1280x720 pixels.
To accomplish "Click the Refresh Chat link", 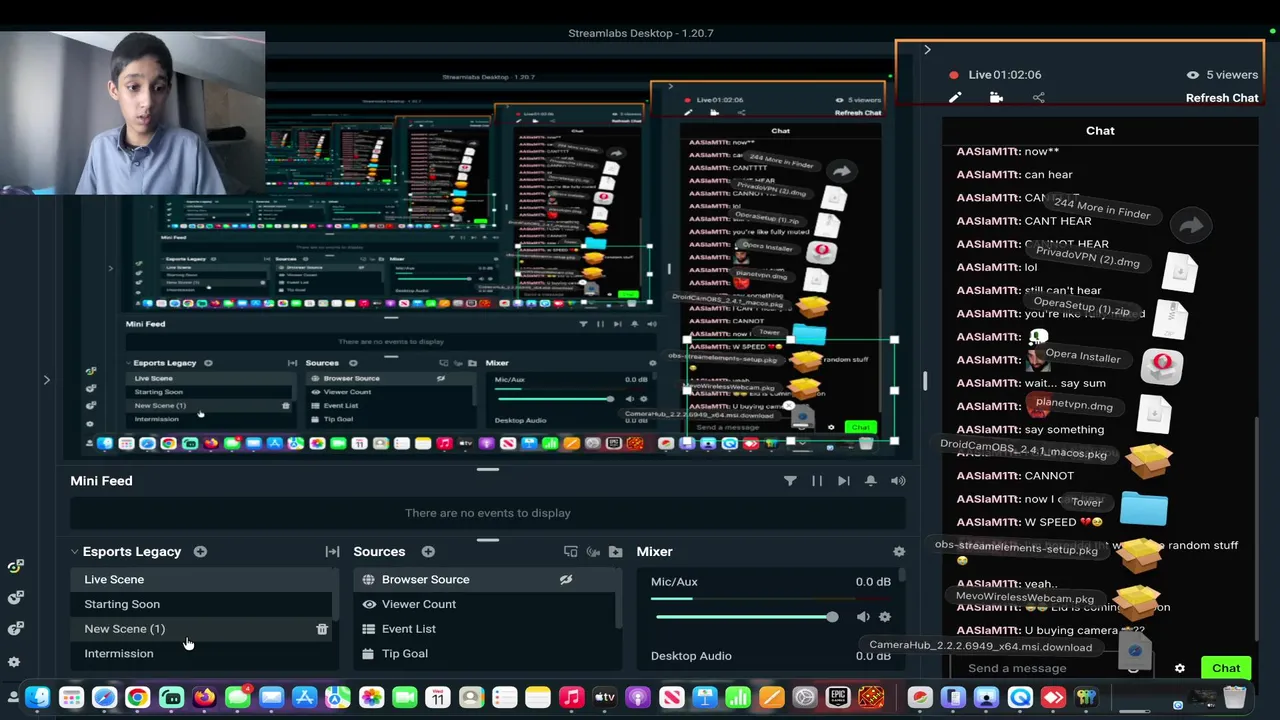I will pos(1222,98).
